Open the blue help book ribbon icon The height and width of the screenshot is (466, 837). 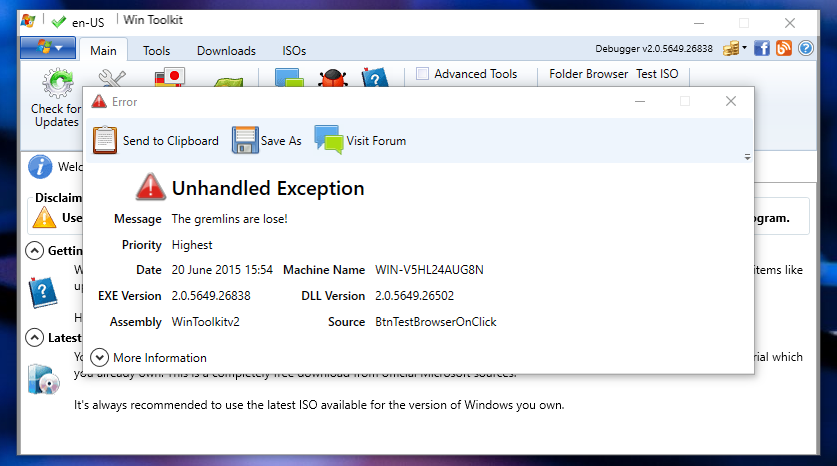coord(375,77)
